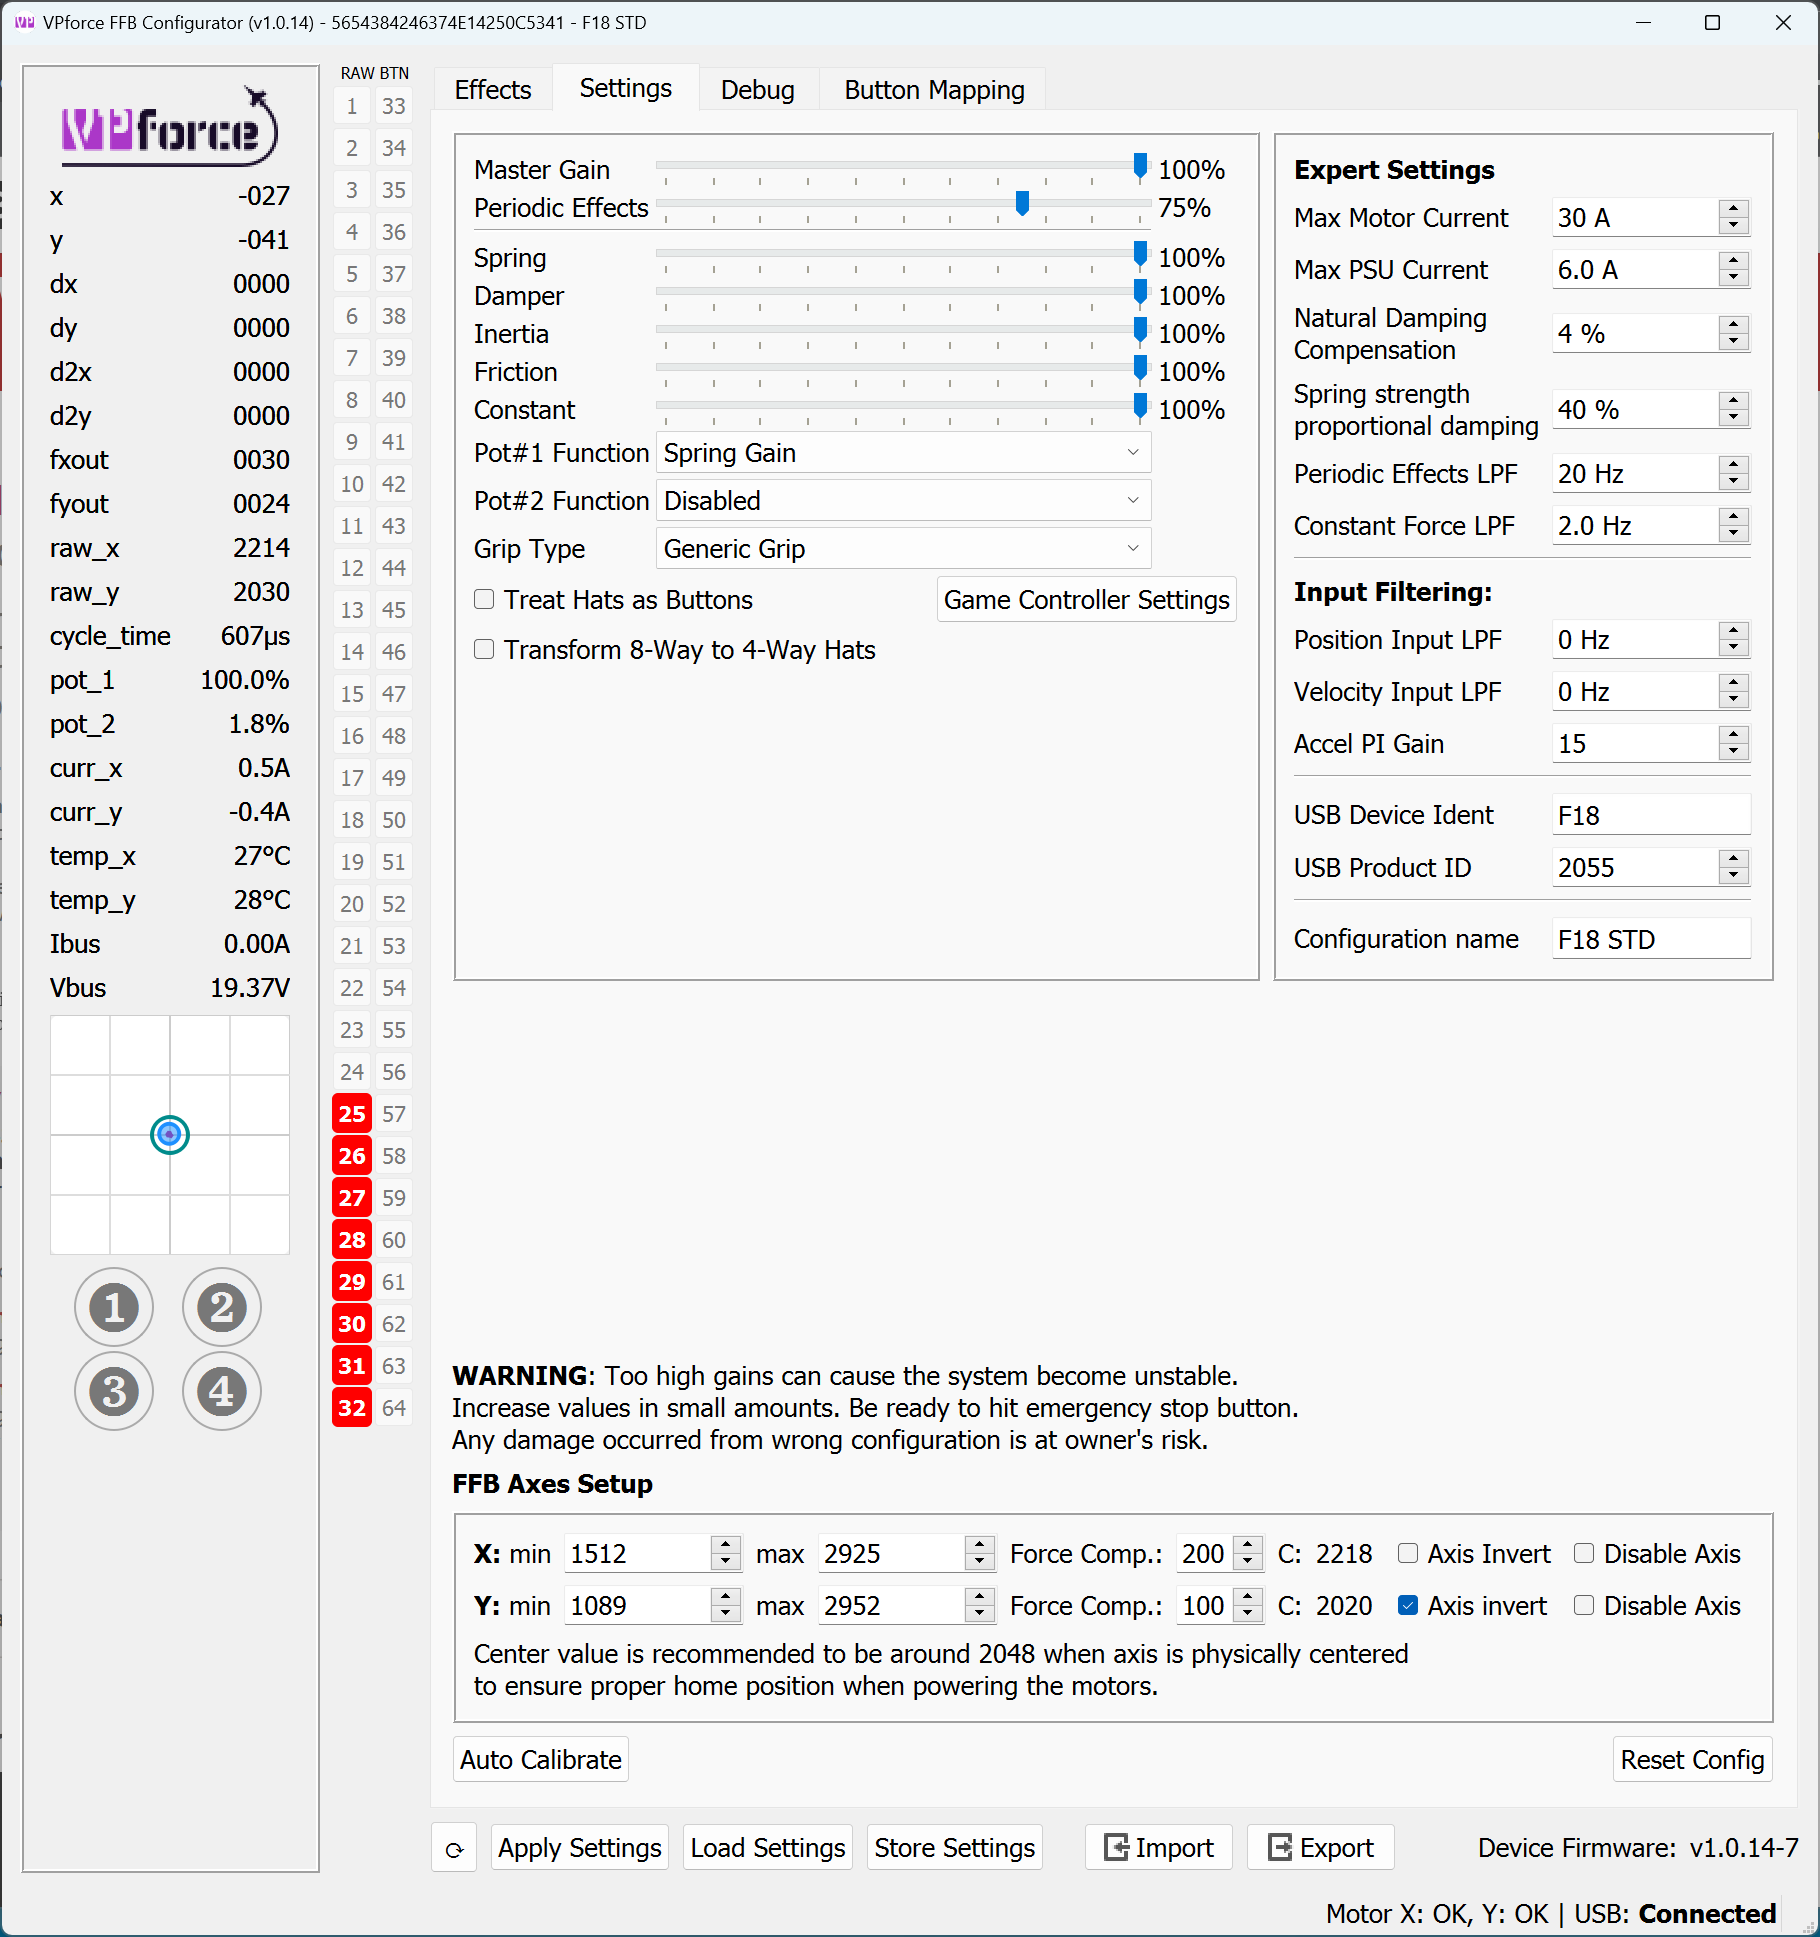This screenshot has height=1937, width=1820.
Task: Open Game Controller Settings
Action: (x=1087, y=600)
